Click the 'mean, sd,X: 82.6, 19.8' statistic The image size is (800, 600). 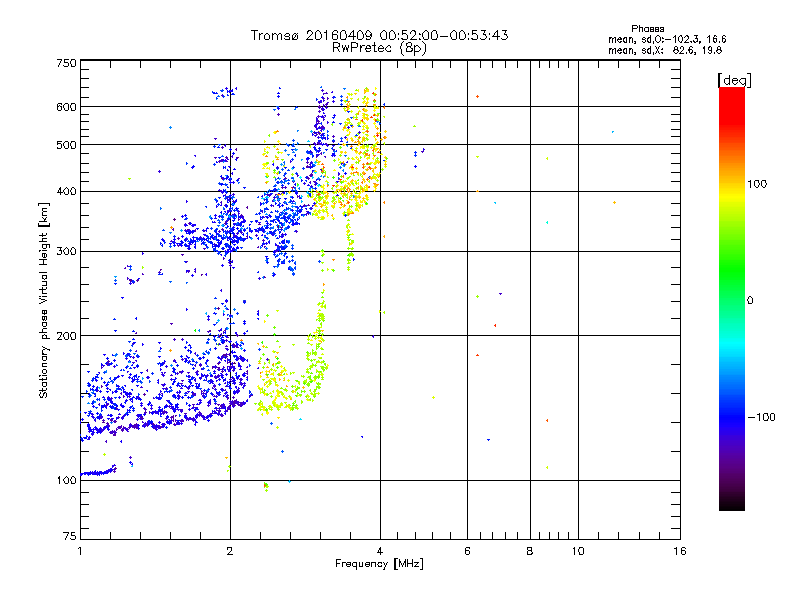tap(665, 50)
